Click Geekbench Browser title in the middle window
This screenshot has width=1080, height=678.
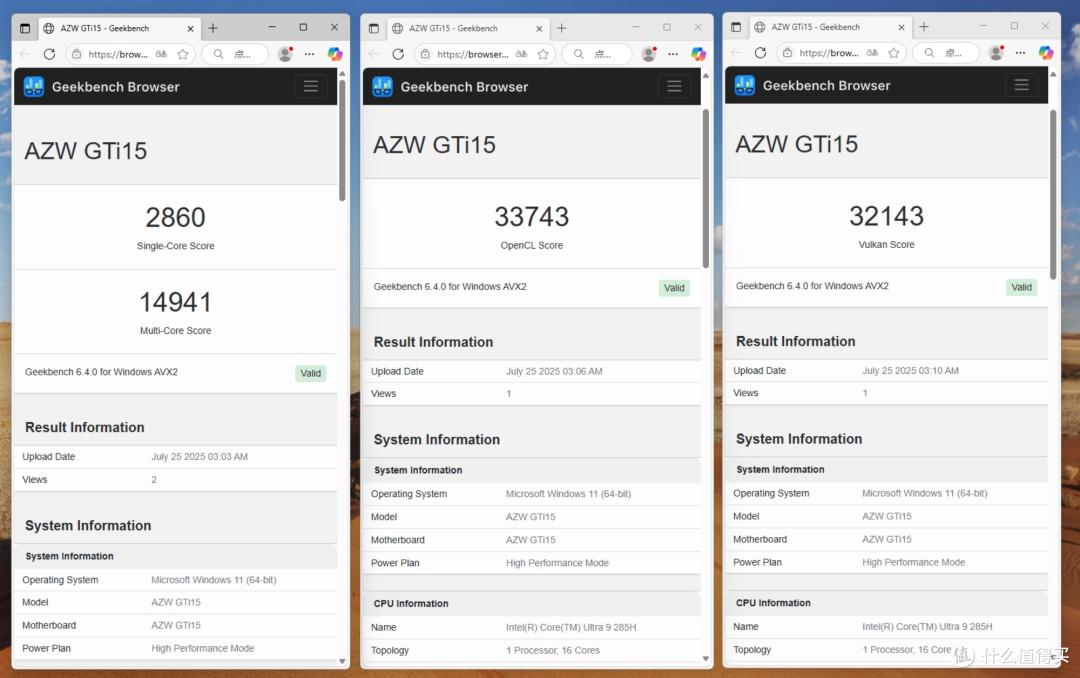coord(464,88)
